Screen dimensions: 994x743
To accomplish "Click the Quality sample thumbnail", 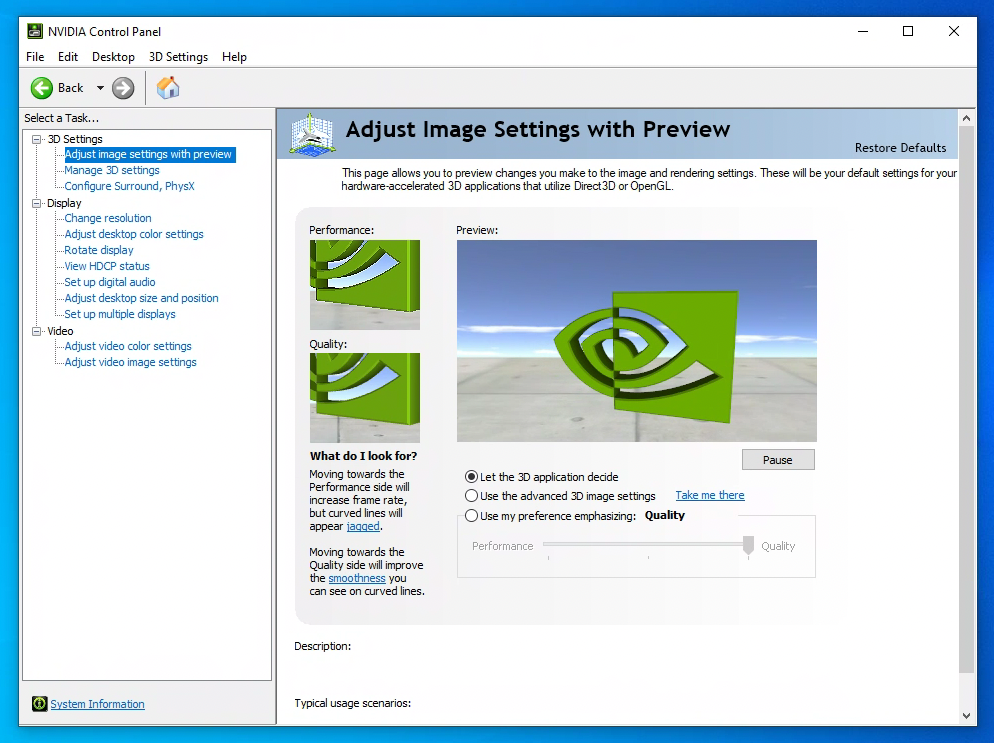I will pos(365,397).
